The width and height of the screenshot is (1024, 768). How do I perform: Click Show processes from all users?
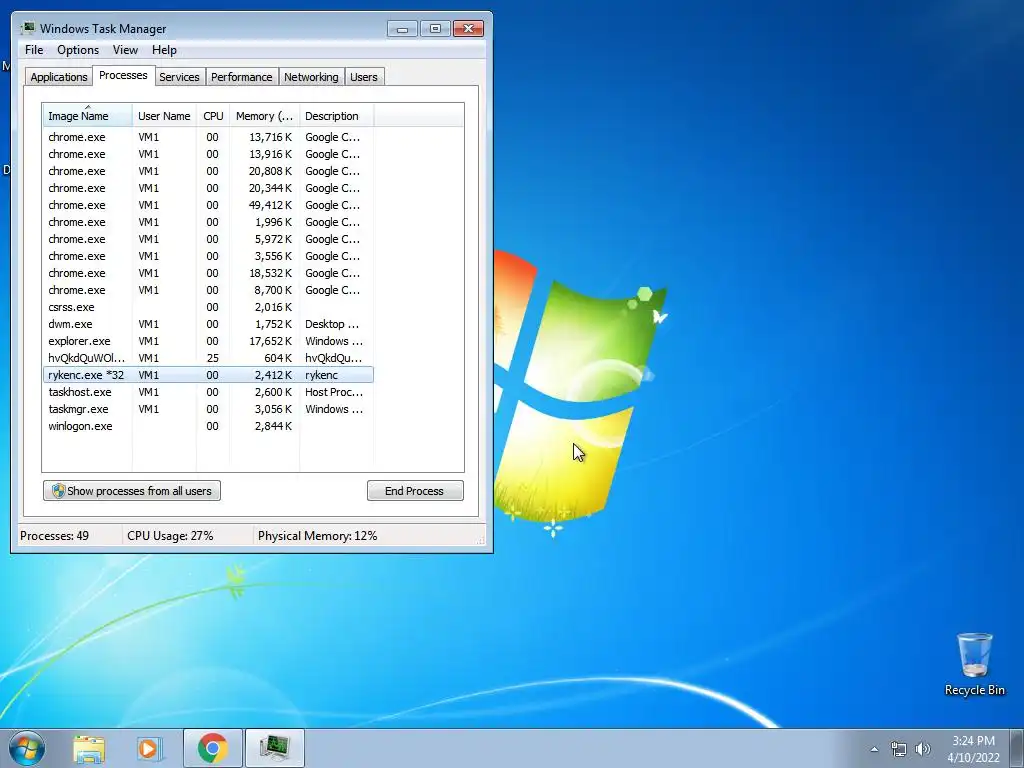132,490
